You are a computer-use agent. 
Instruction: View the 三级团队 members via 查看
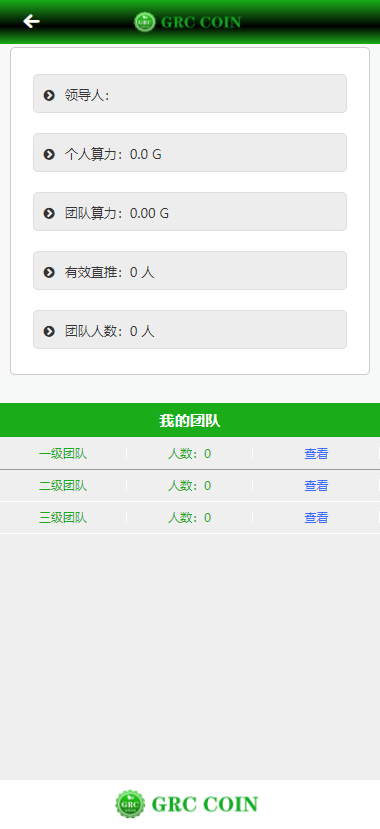coord(316,518)
